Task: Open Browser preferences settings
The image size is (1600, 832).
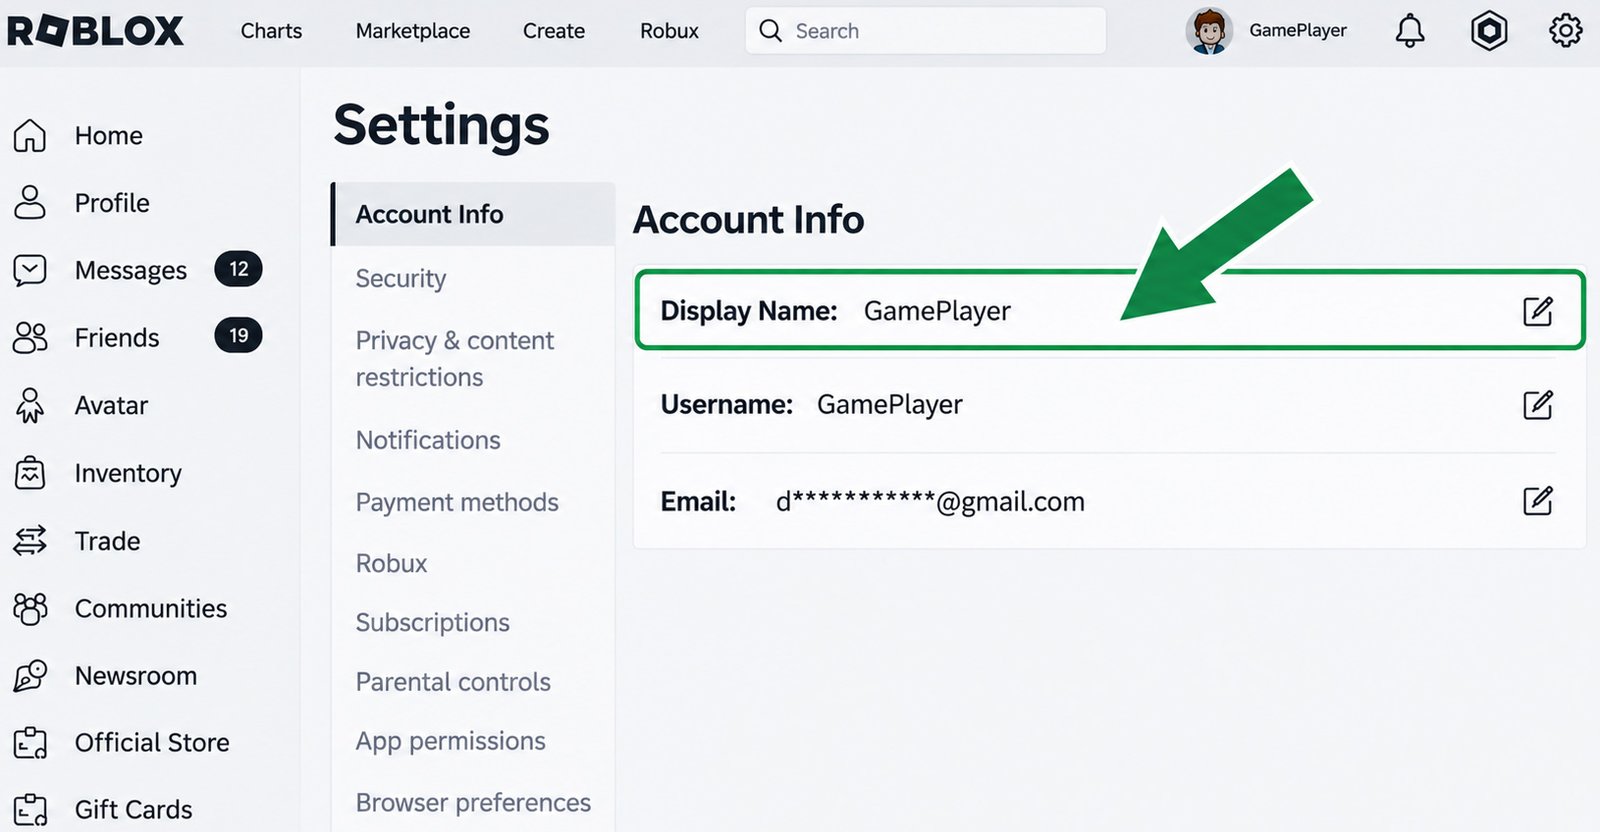Action: tap(473, 803)
